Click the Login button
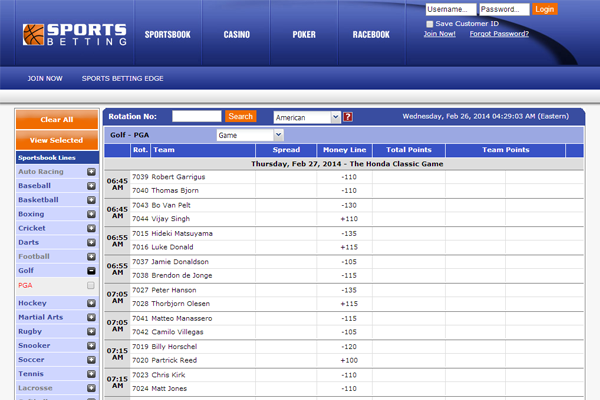Screen dimensions: 600x400 (x=545, y=9)
